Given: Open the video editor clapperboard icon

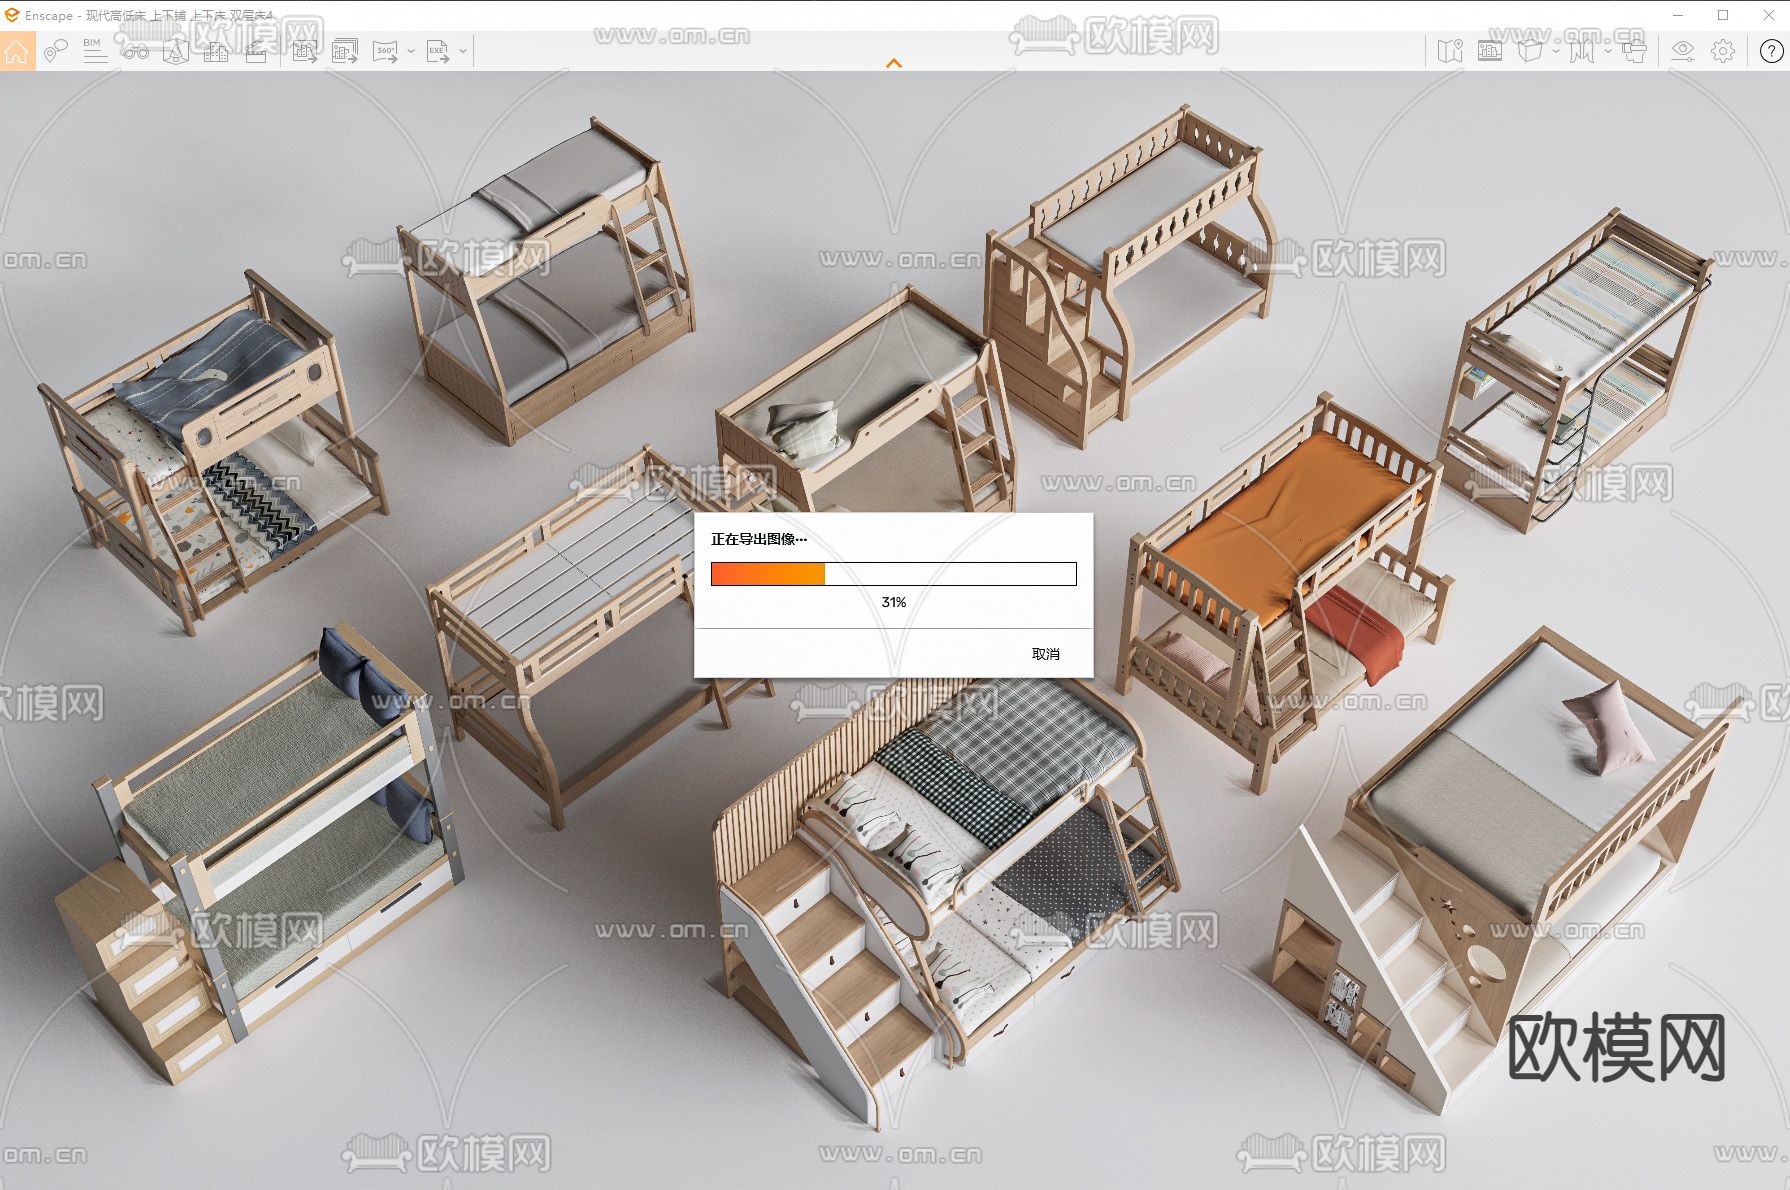Looking at the screenshot, I should pos(256,51).
